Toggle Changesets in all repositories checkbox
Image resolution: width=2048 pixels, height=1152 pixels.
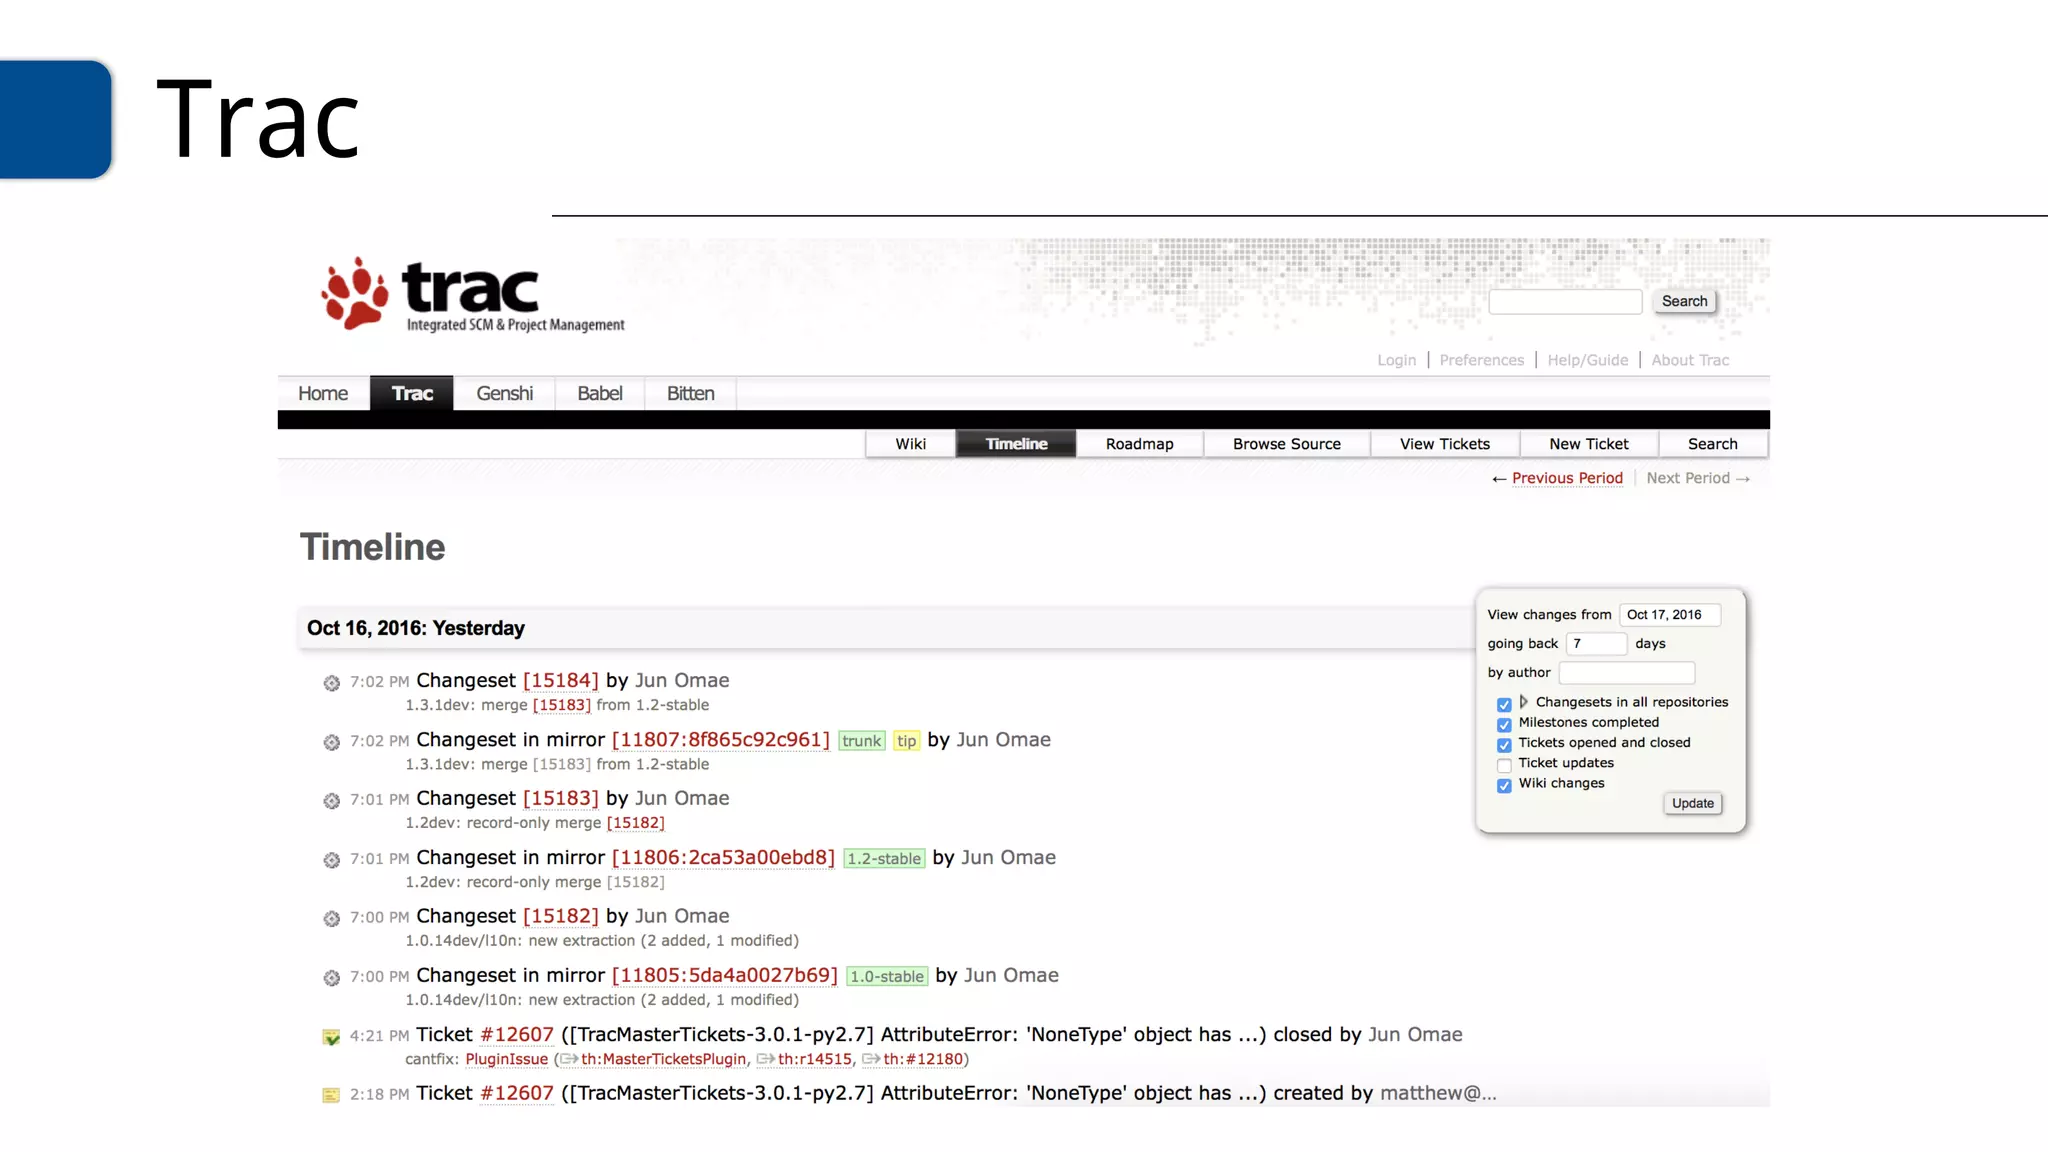[1504, 704]
